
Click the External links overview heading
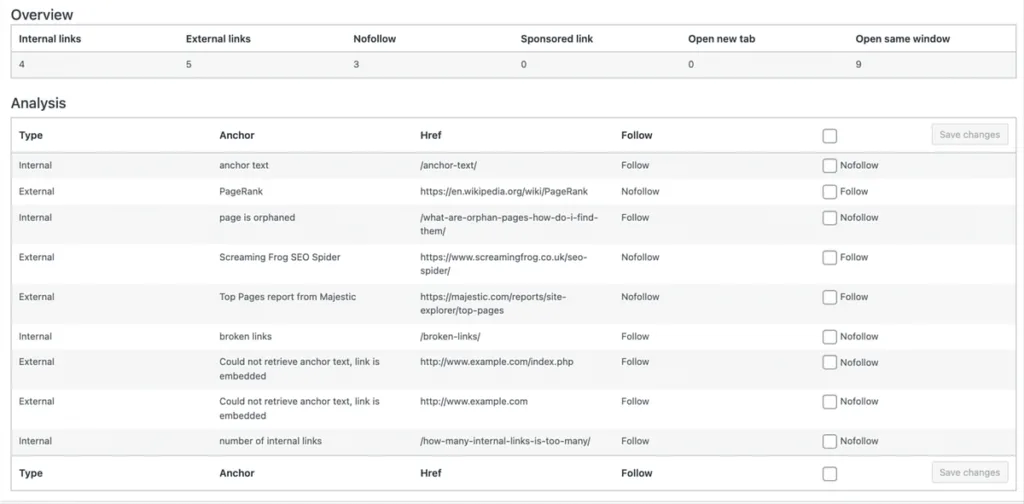(218, 39)
